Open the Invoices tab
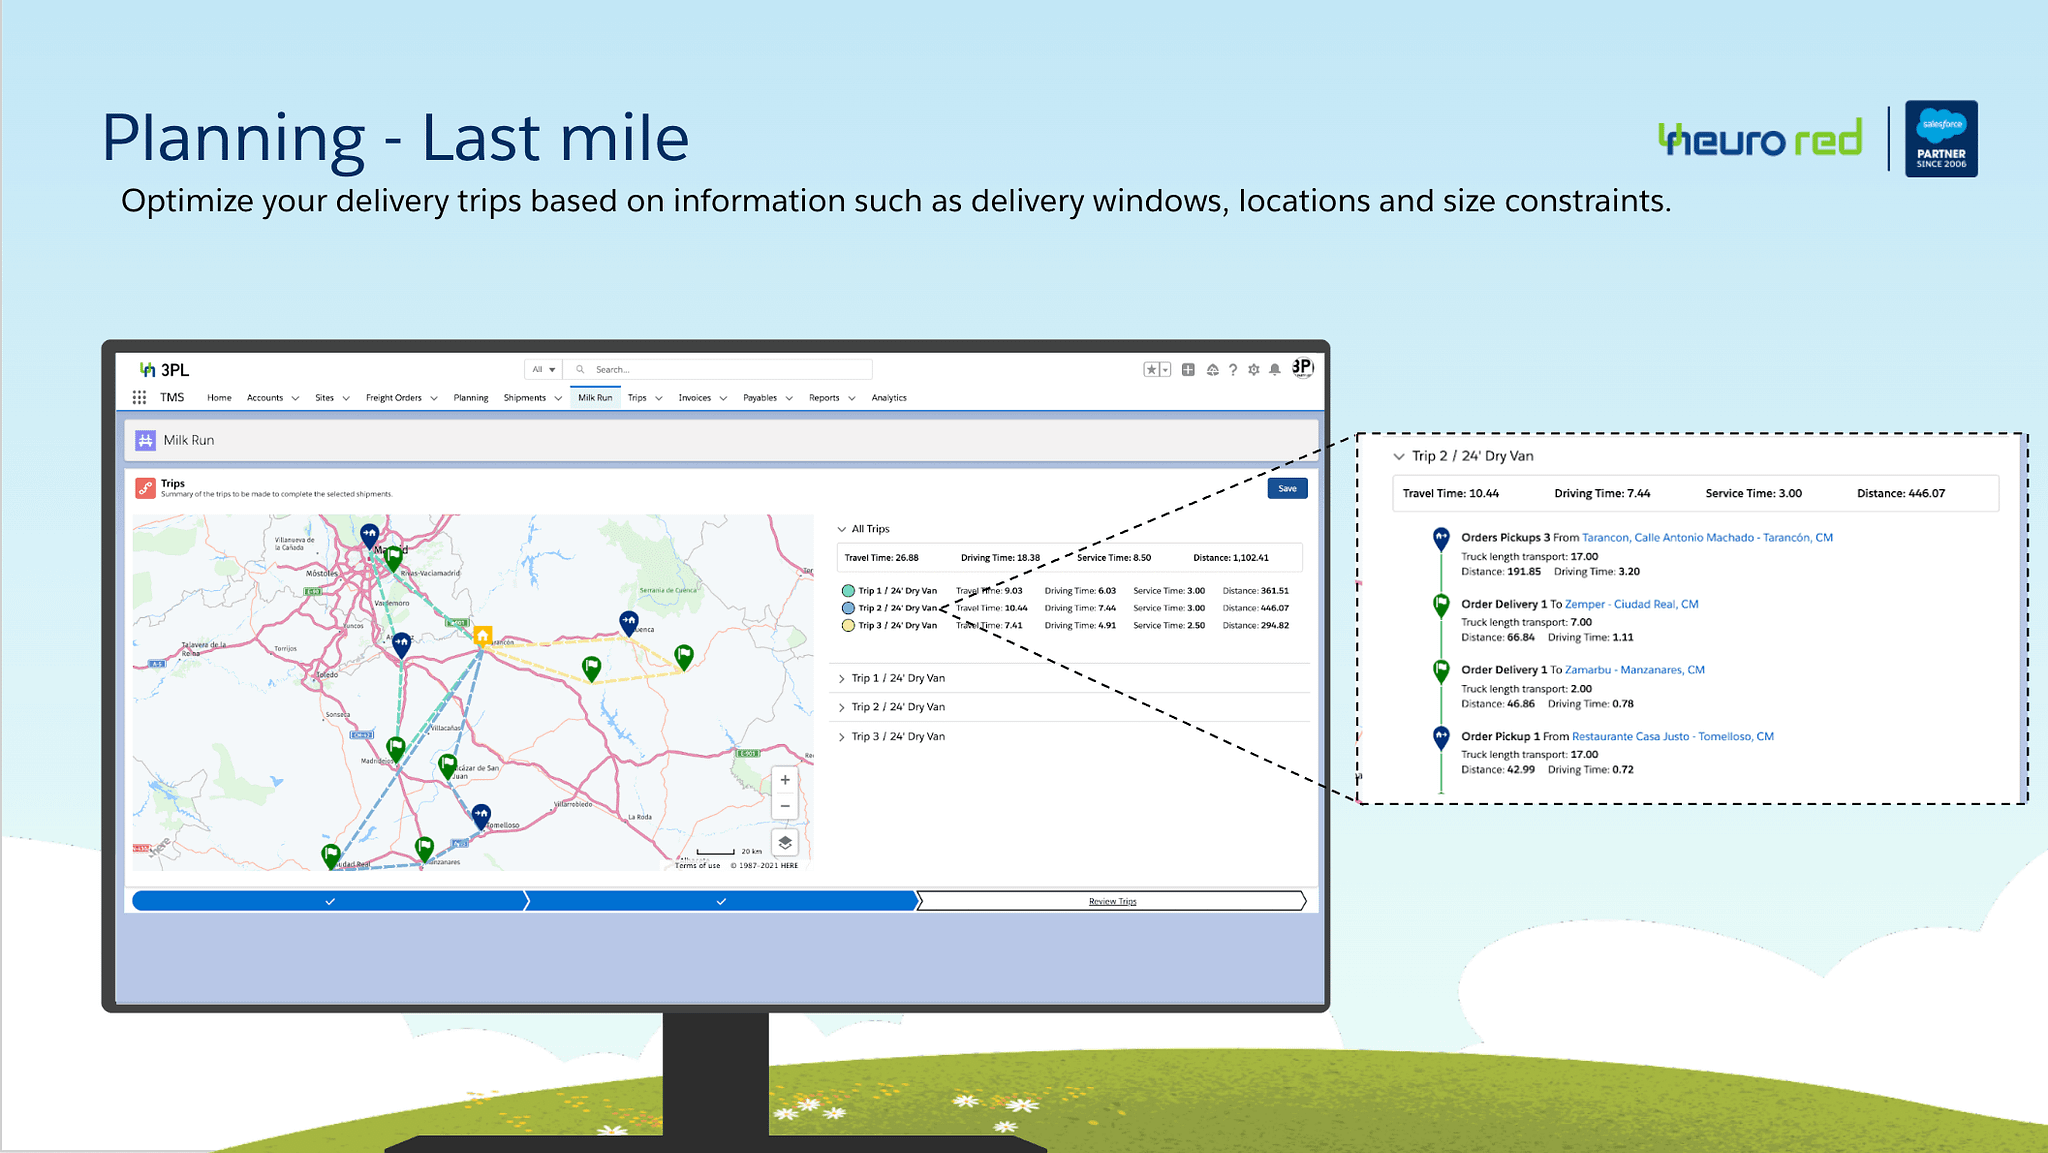 694,398
